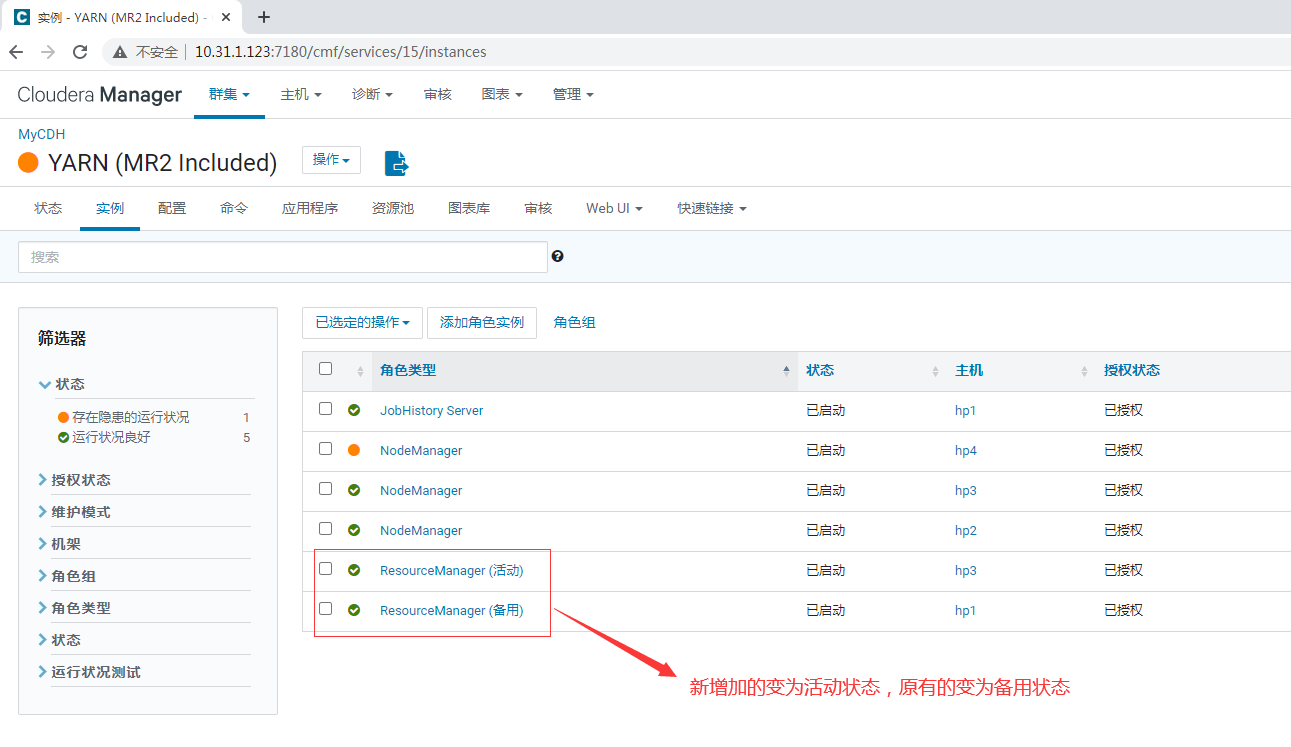Click the search help question mark icon

558,256
